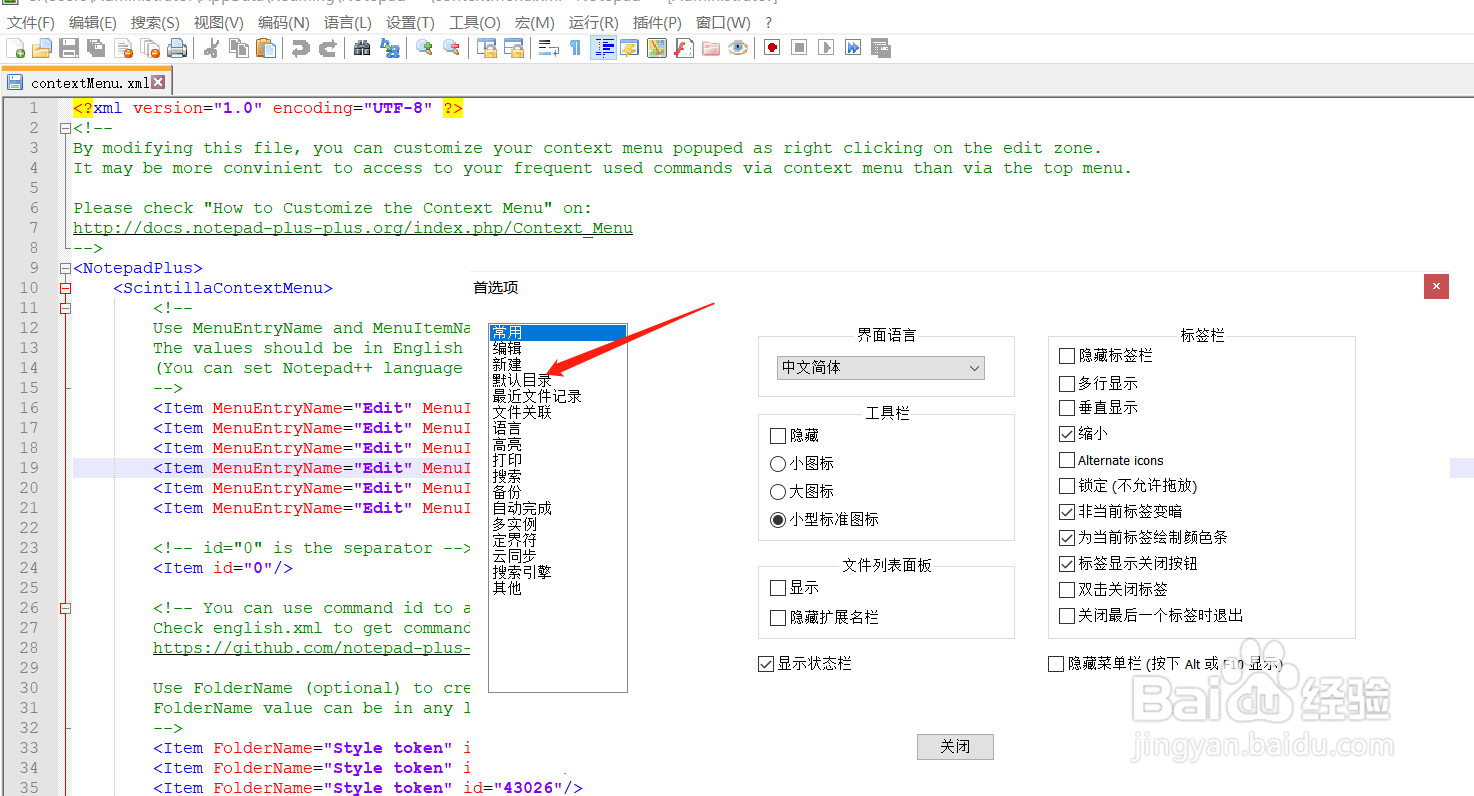Zoom in using the magnifier plus icon
Viewport: 1474px width, 796px height.
(424, 47)
